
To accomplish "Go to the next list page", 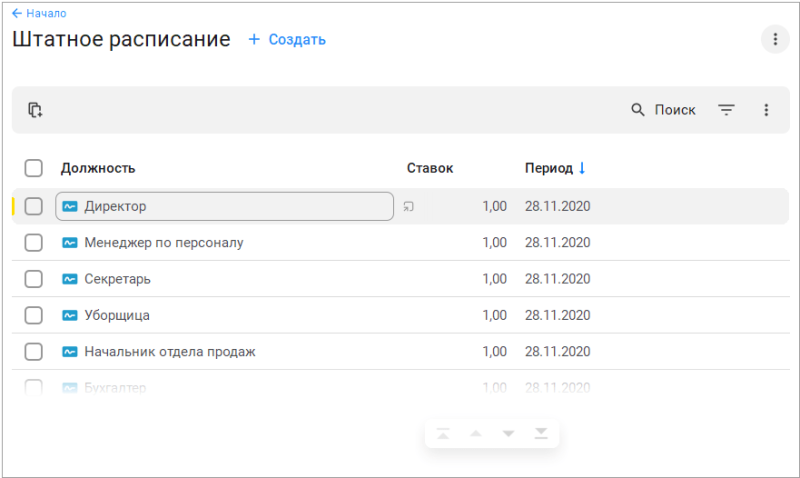I will tap(508, 433).
